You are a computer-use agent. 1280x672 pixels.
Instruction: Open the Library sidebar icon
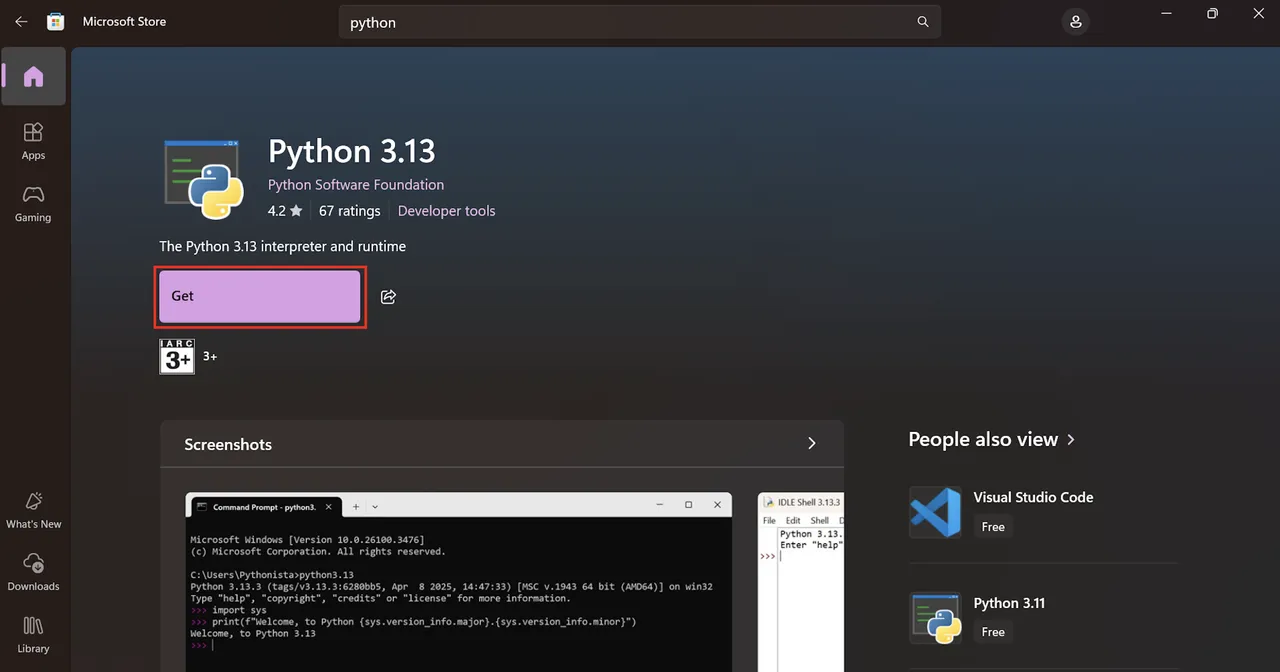click(33, 634)
